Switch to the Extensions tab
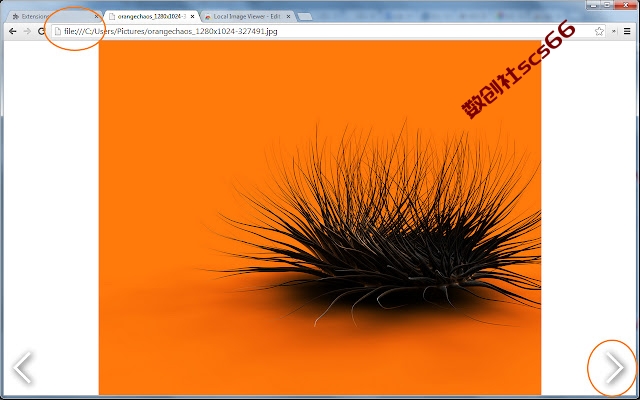The image size is (640, 400). pyautogui.click(x=55, y=17)
